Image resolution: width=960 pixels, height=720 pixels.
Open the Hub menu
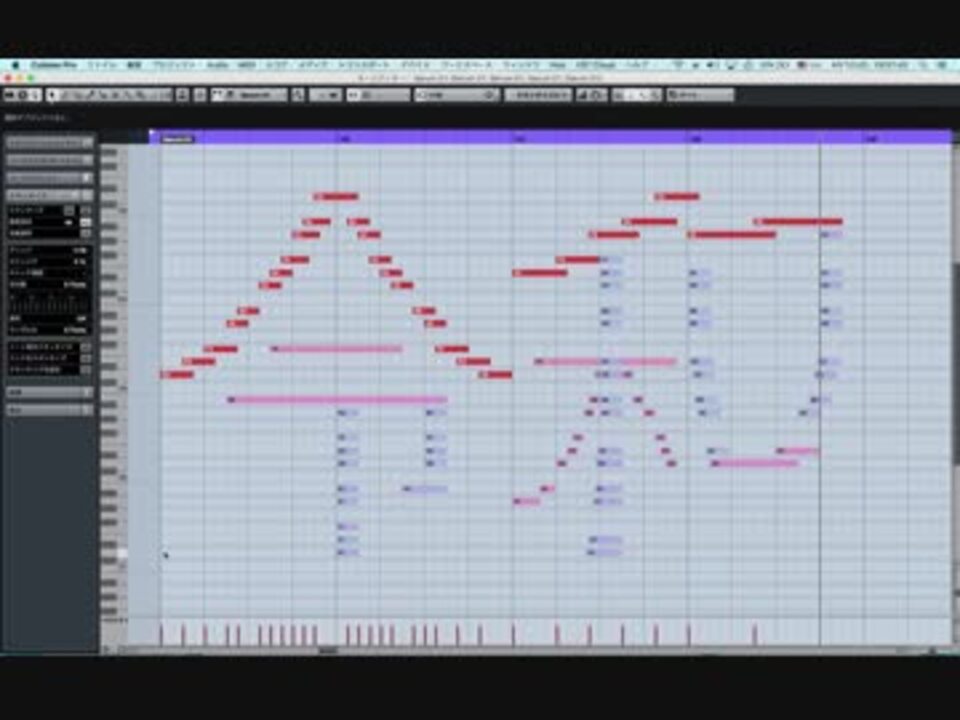click(558, 64)
